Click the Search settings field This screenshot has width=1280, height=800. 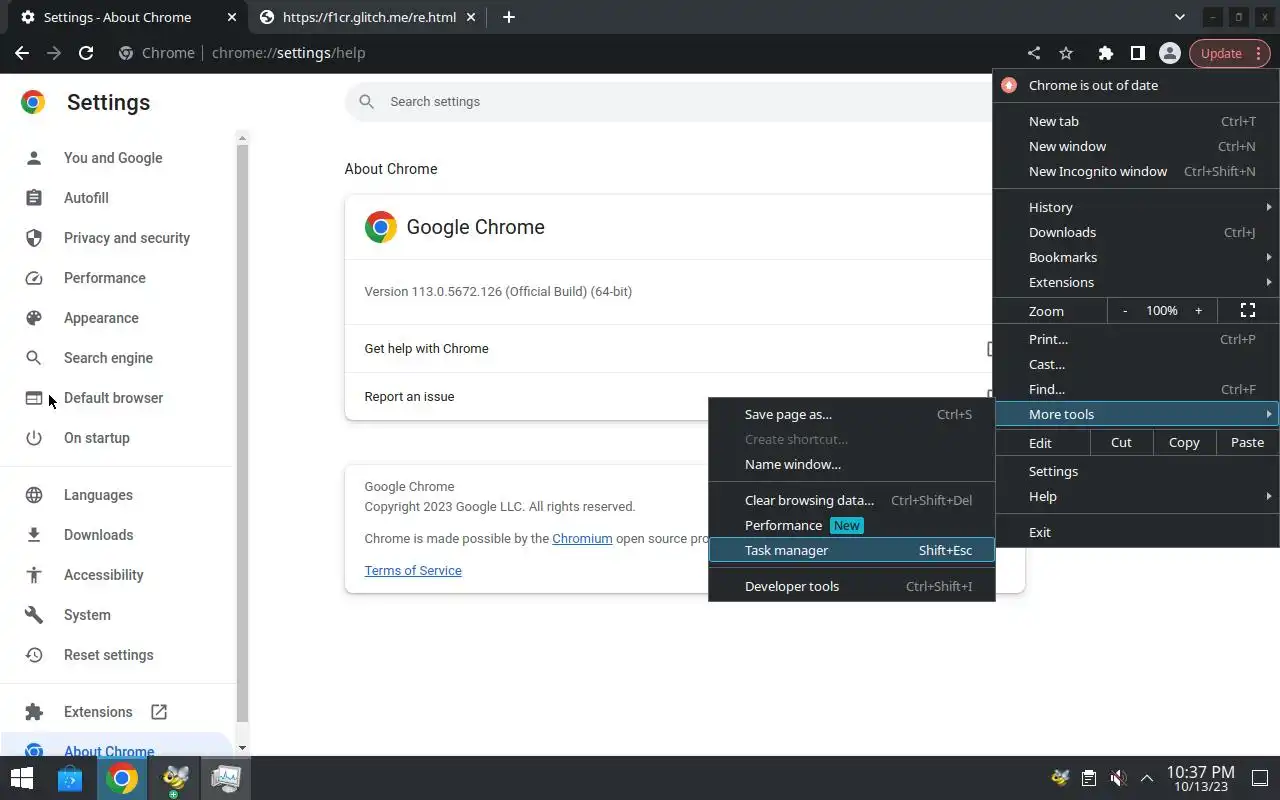tap(668, 102)
